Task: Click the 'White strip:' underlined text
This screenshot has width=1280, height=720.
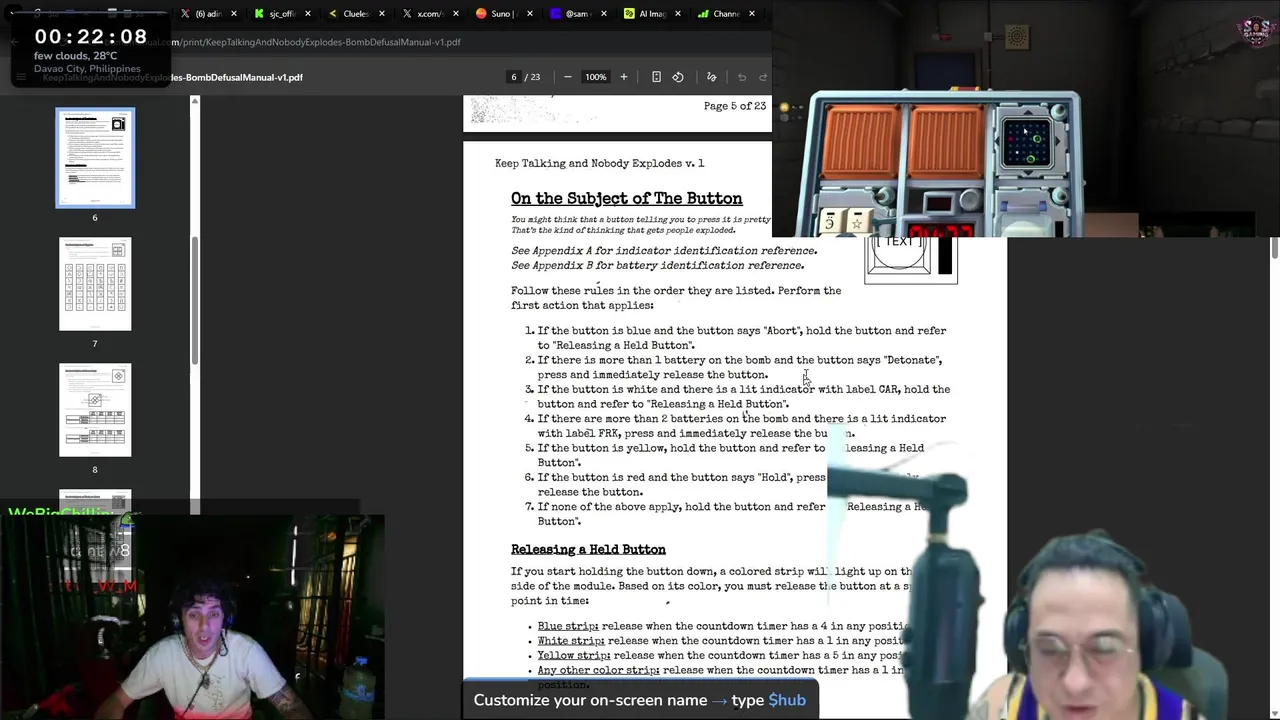Action: (571, 641)
